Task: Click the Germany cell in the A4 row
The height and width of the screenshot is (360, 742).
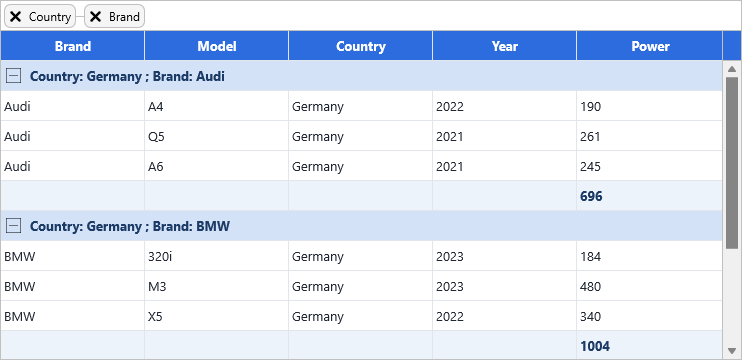Action: click(361, 106)
